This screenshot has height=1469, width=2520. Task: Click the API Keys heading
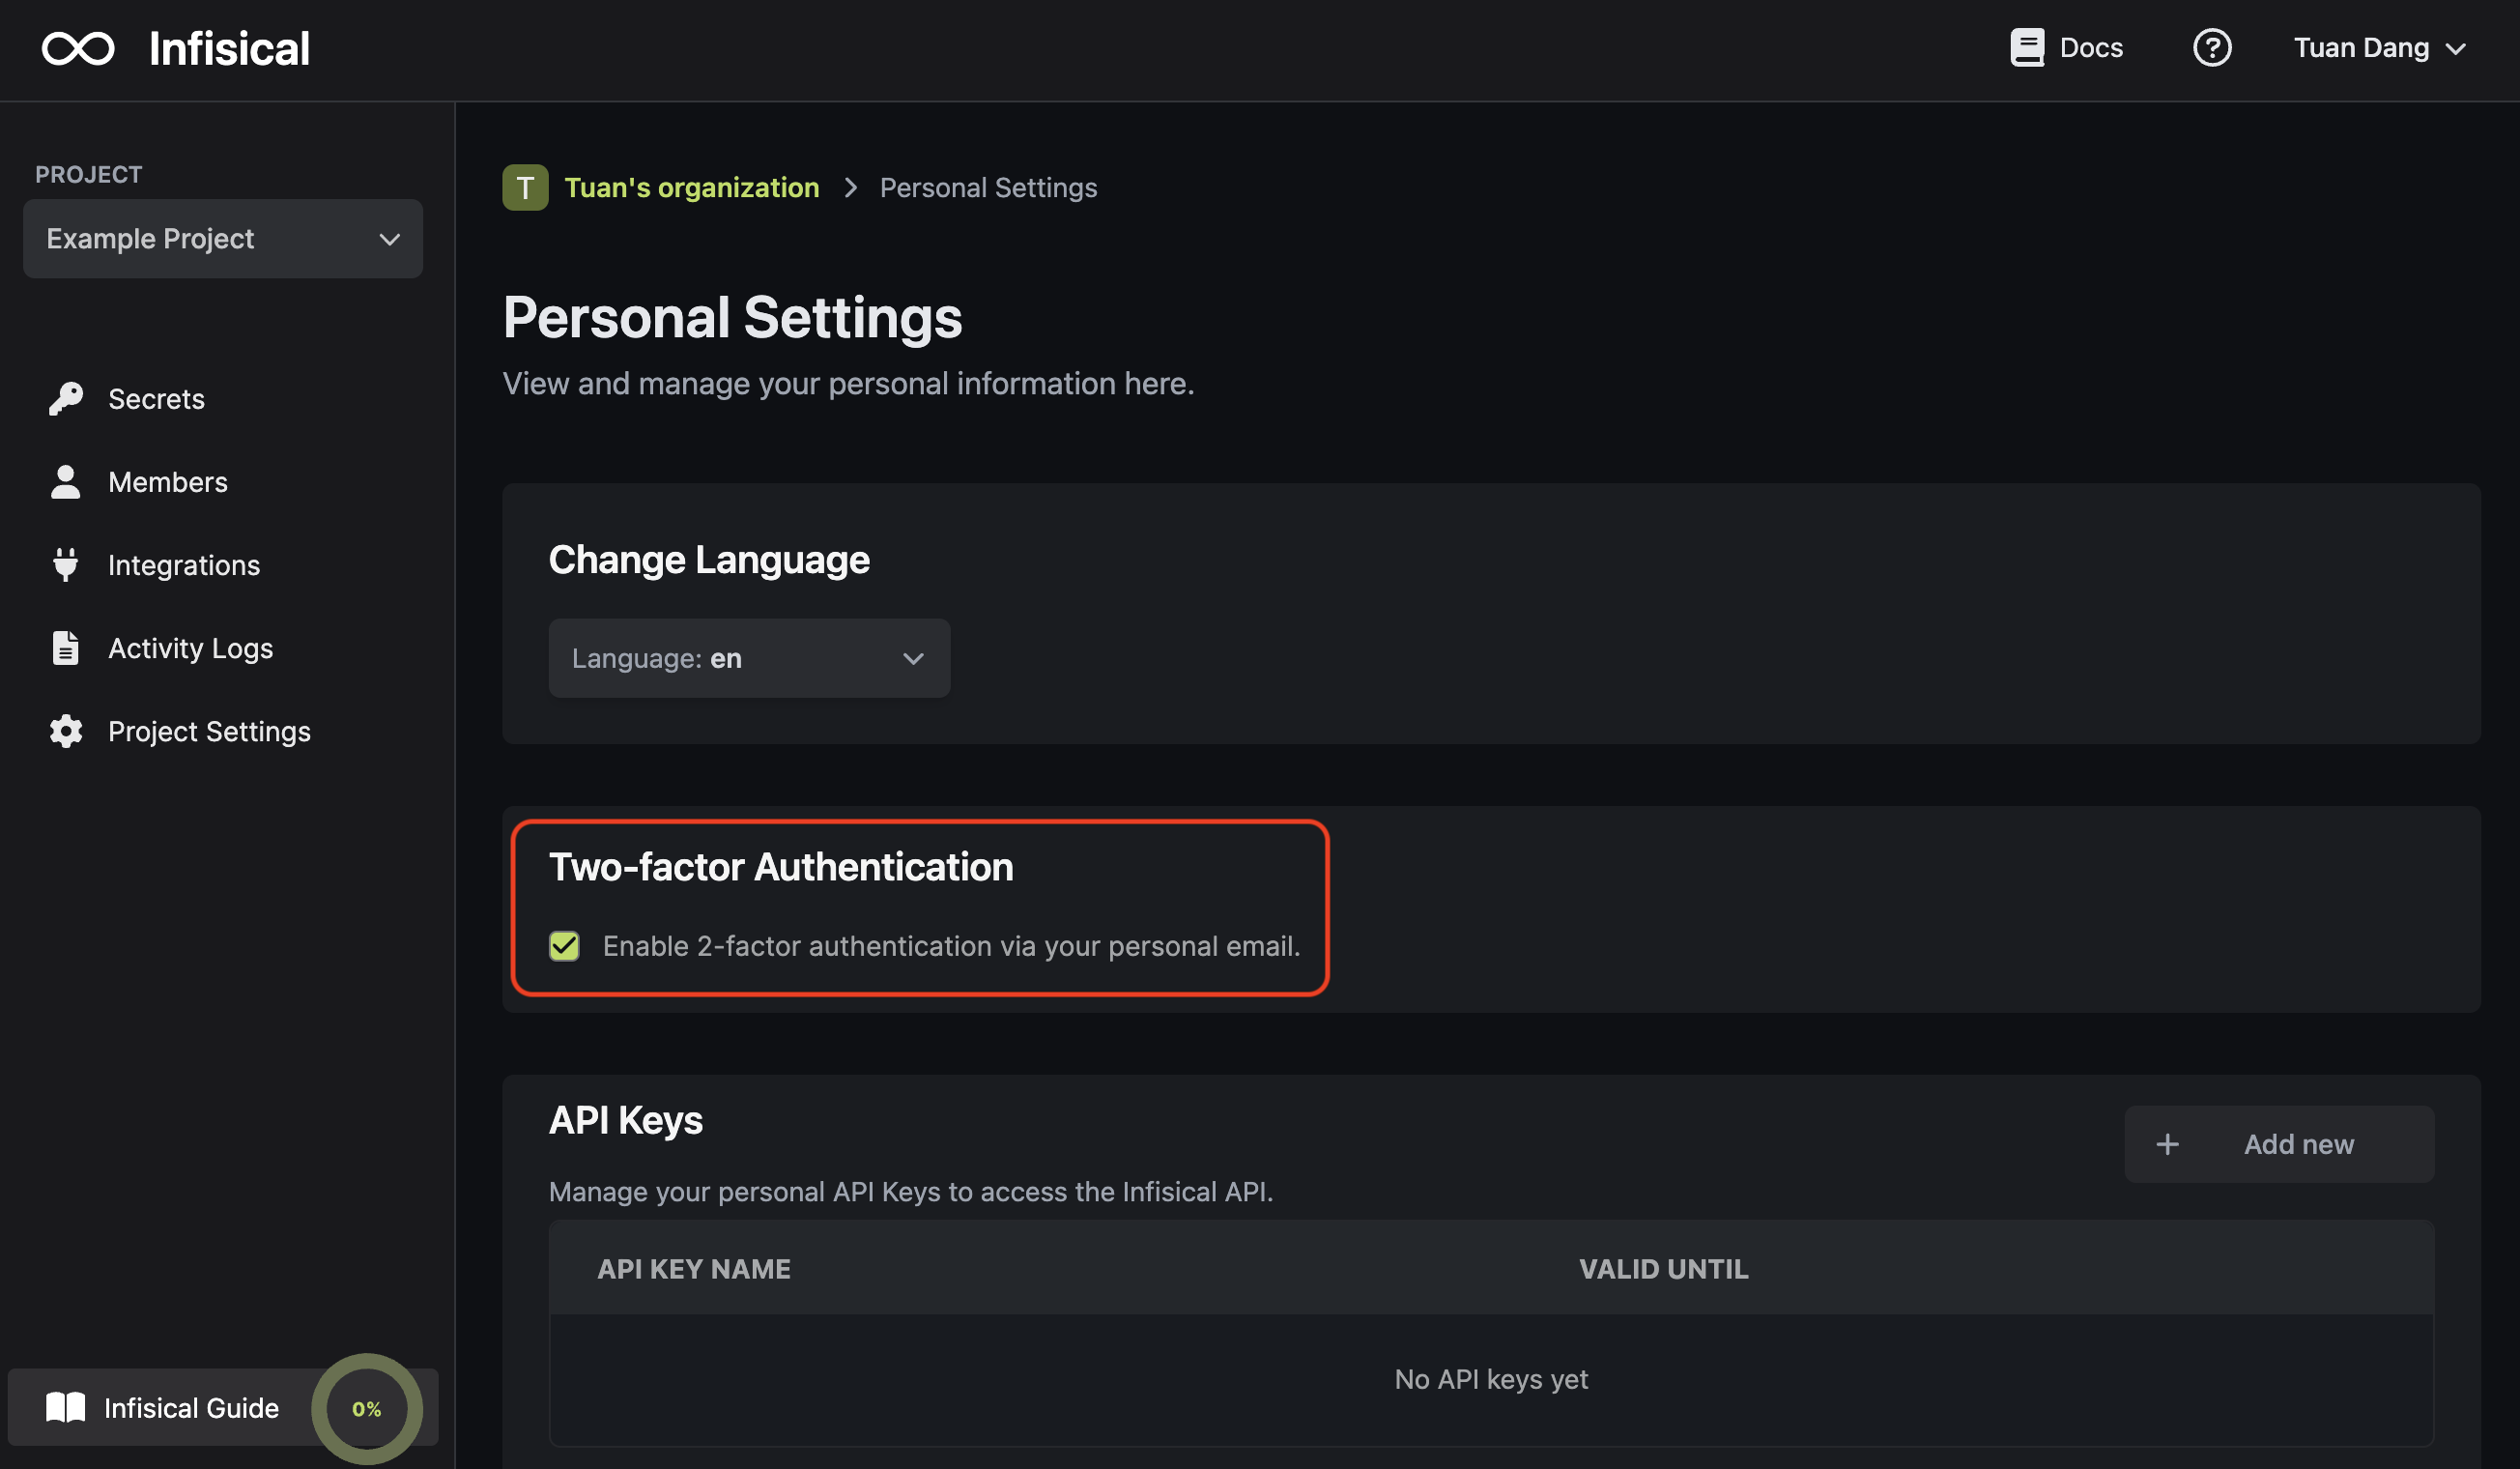pos(626,1120)
